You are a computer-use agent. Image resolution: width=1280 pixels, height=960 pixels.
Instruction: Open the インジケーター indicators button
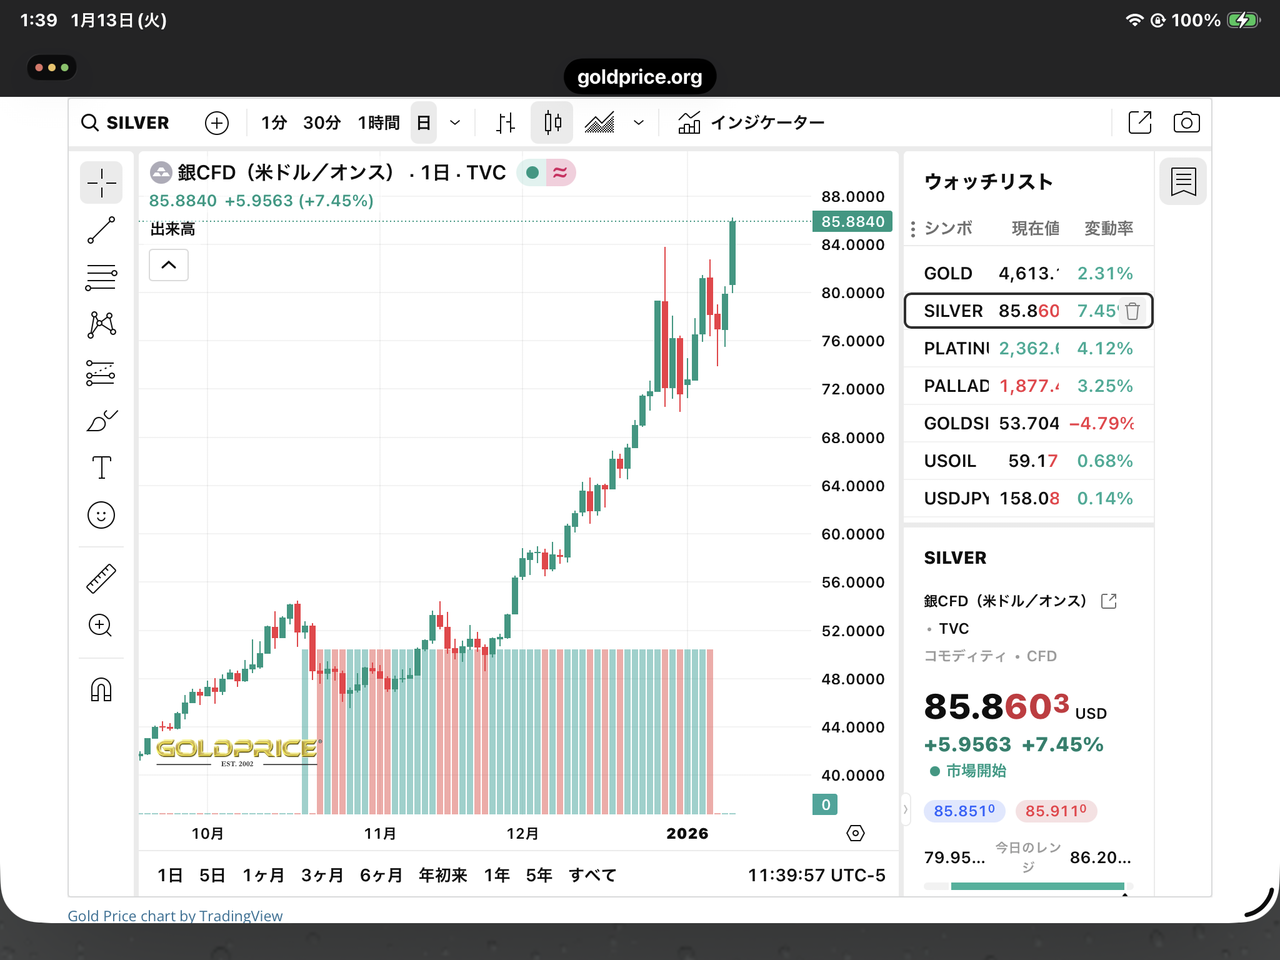point(752,123)
